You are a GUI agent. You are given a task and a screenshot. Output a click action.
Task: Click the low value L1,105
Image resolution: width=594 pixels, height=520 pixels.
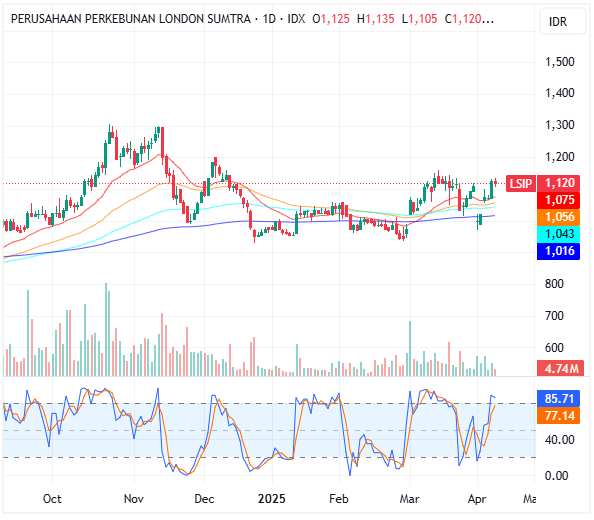point(419,19)
